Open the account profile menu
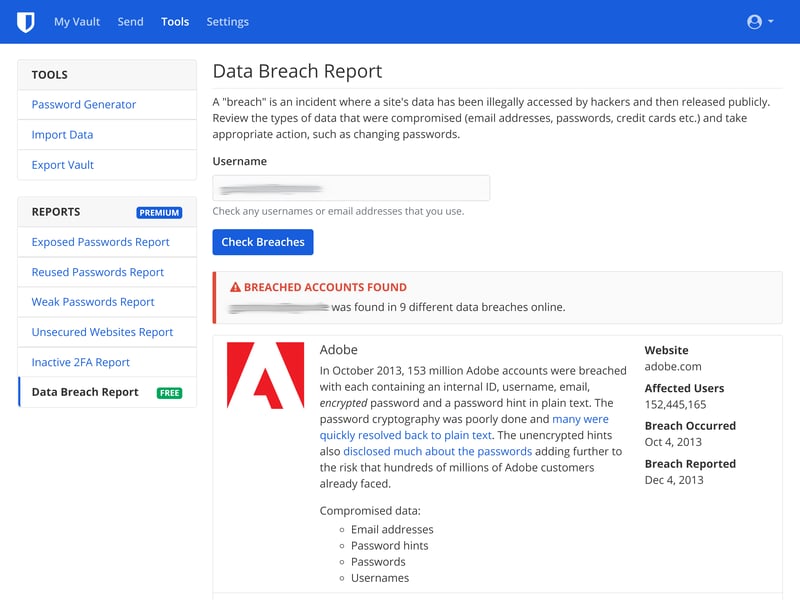 pos(760,22)
